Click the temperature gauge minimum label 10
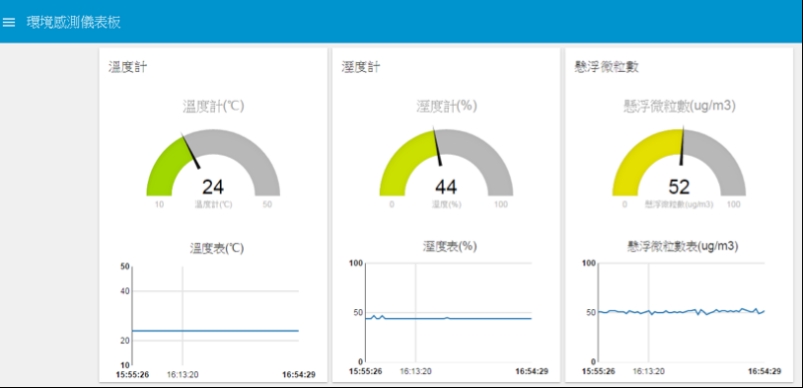This screenshot has width=803, height=388. (159, 205)
